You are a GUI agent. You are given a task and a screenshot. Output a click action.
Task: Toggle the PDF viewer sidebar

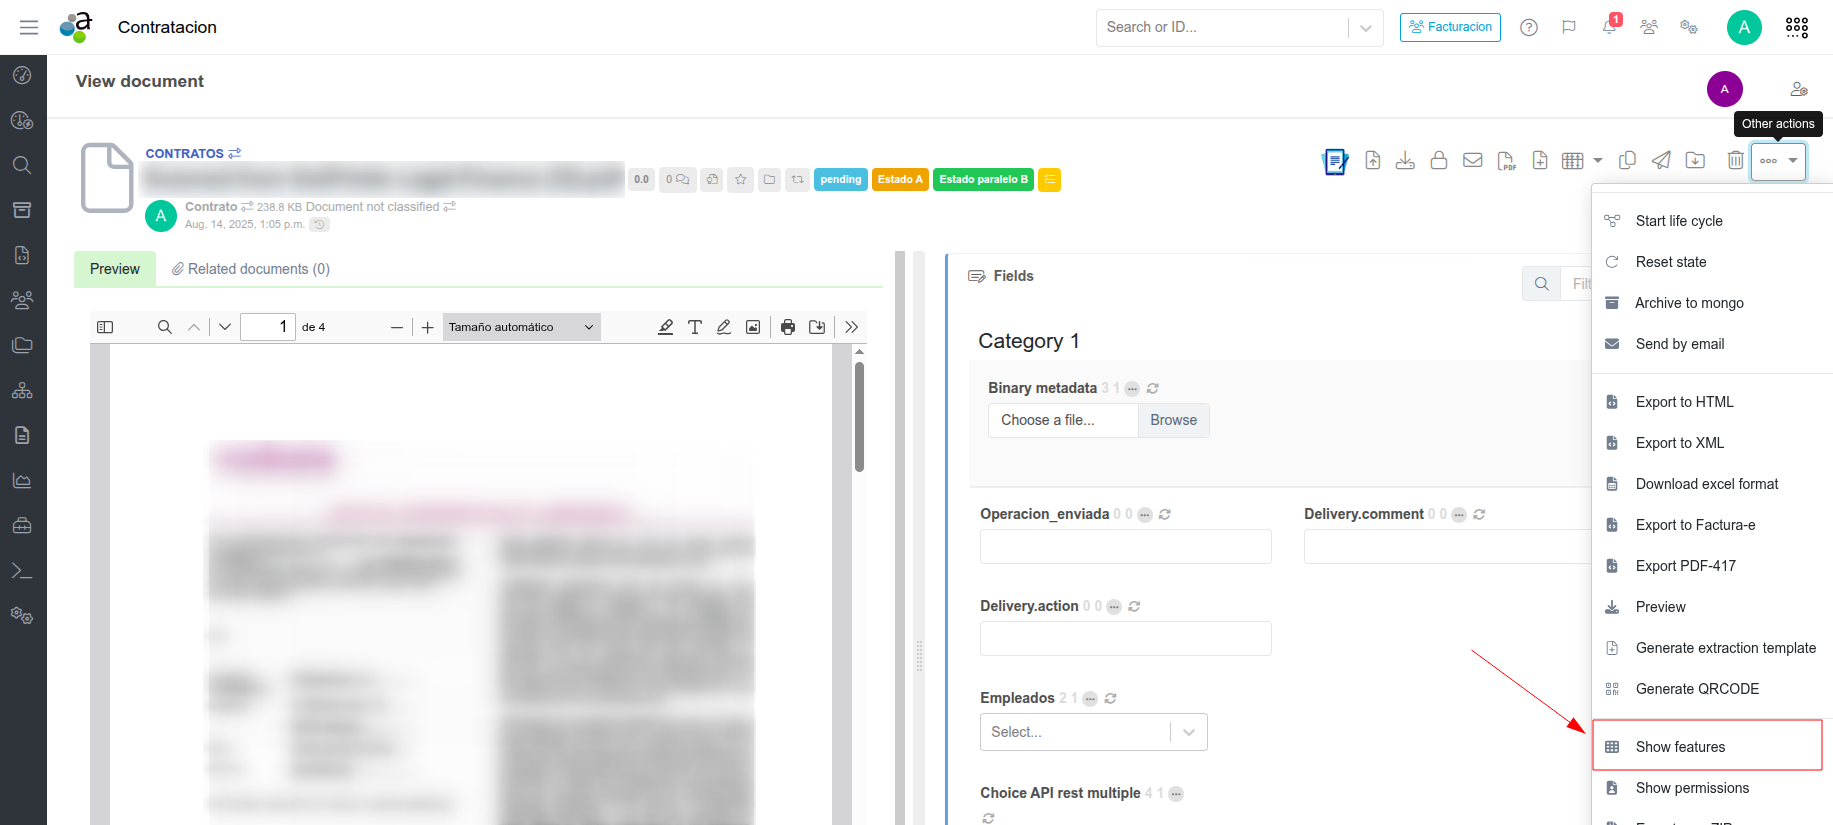click(x=105, y=327)
